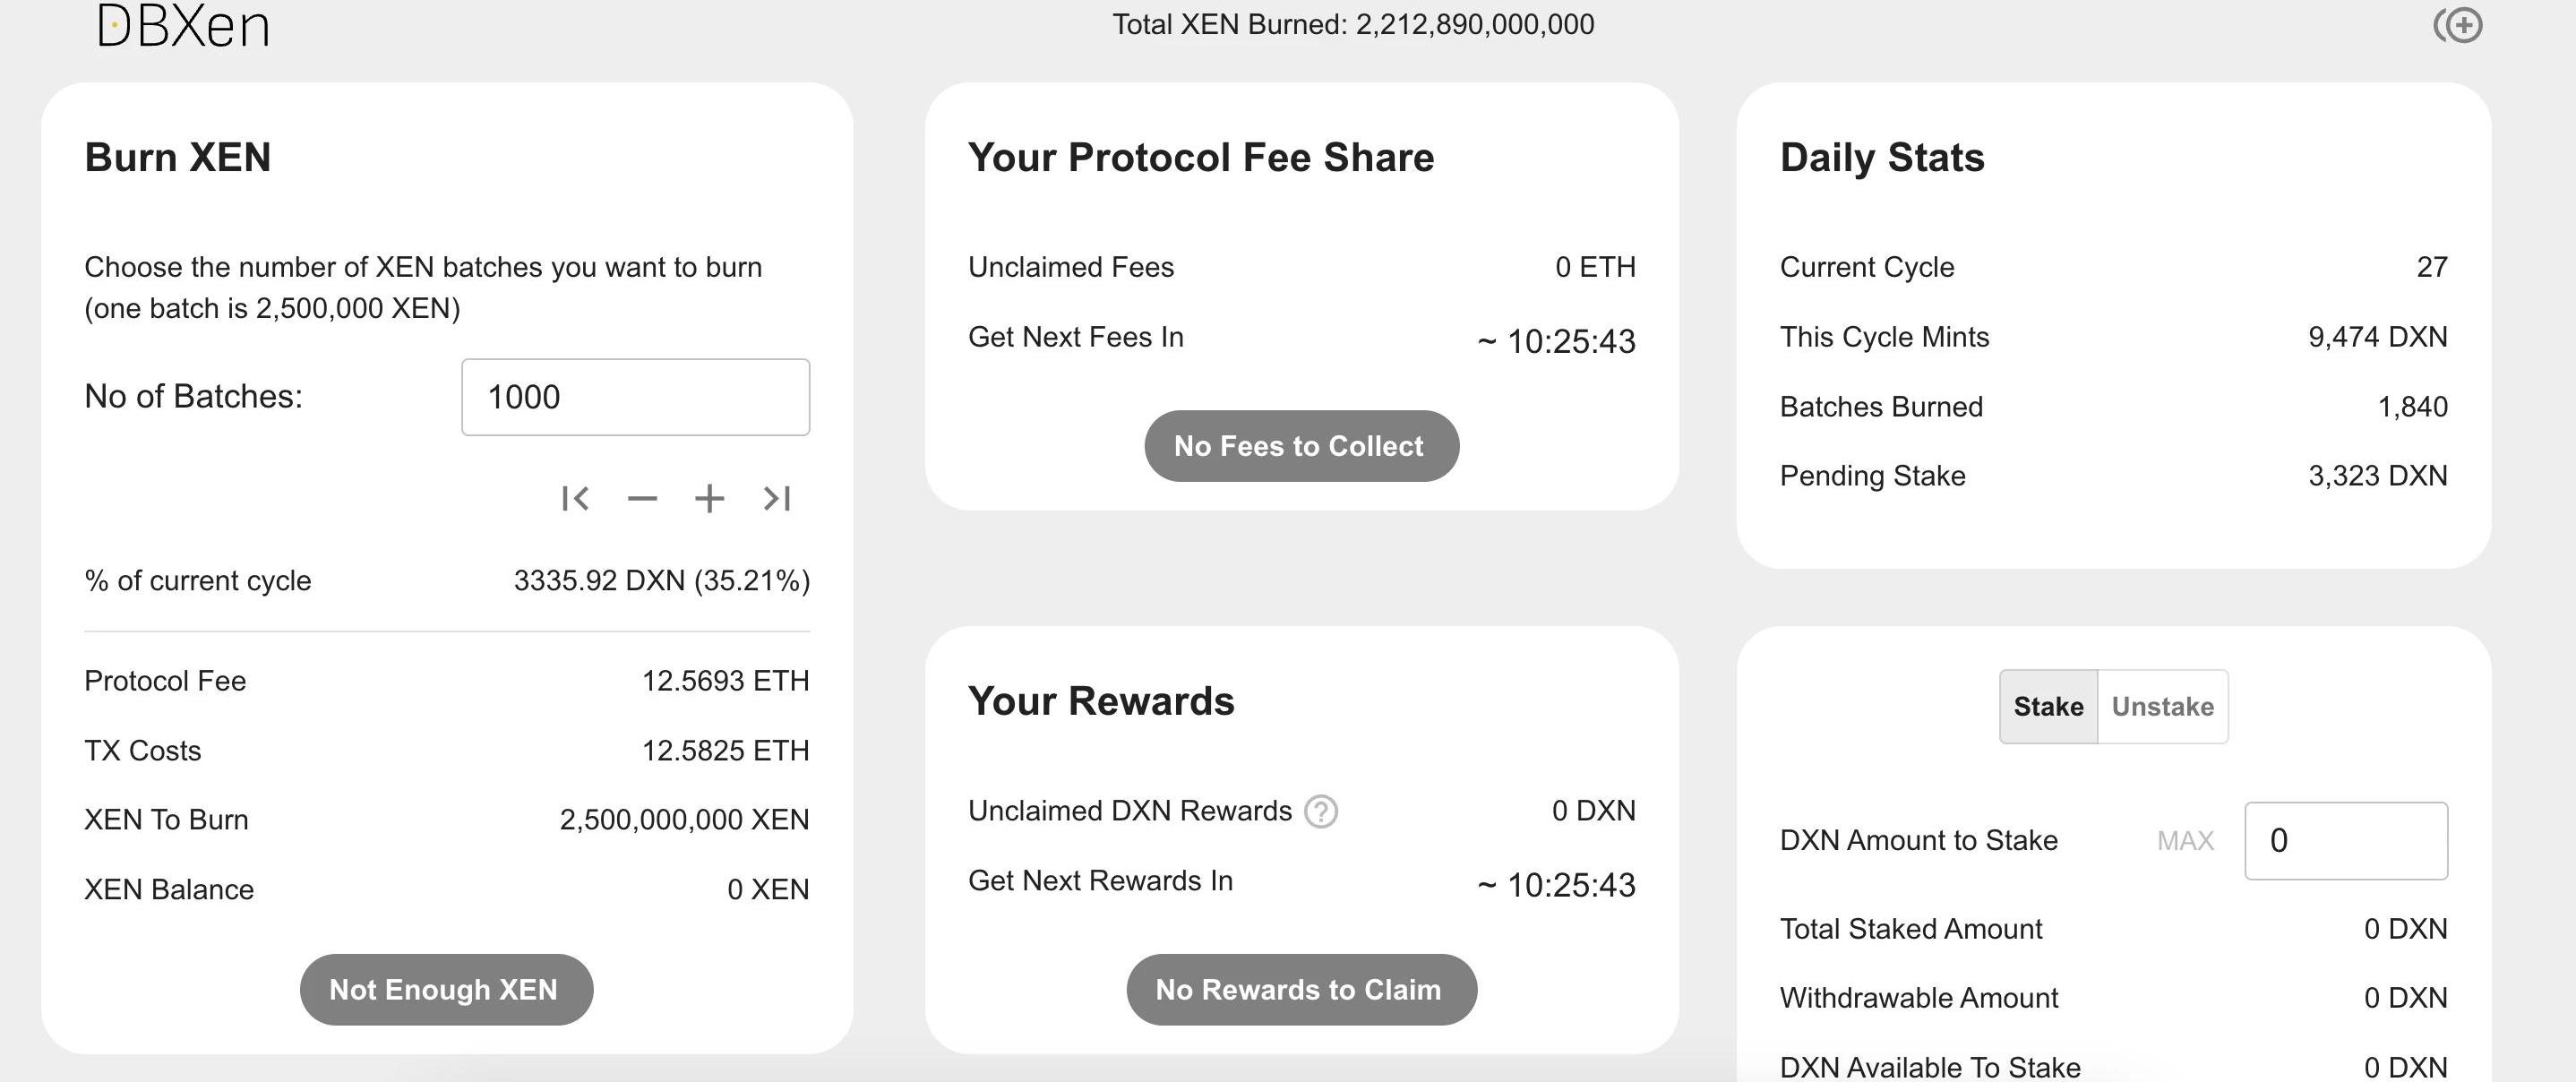Viewport: 2576px width, 1082px height.
Task: Jump to minimum batches with first arrow
Action: coord(575,498)
